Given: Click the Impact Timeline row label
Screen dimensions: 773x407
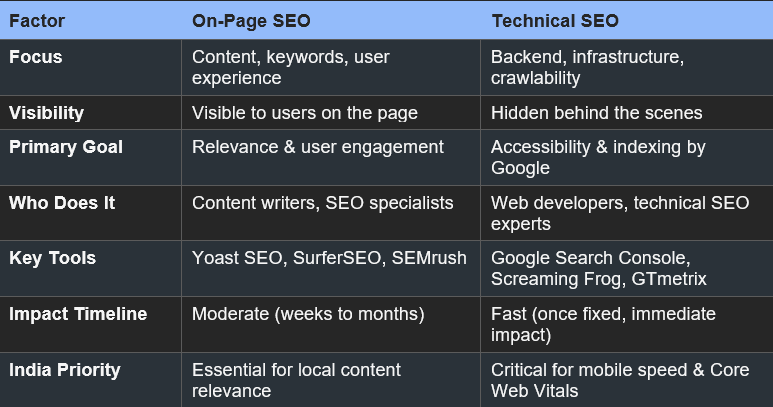Looking at the screenshot, I should [x=78, y=314].
